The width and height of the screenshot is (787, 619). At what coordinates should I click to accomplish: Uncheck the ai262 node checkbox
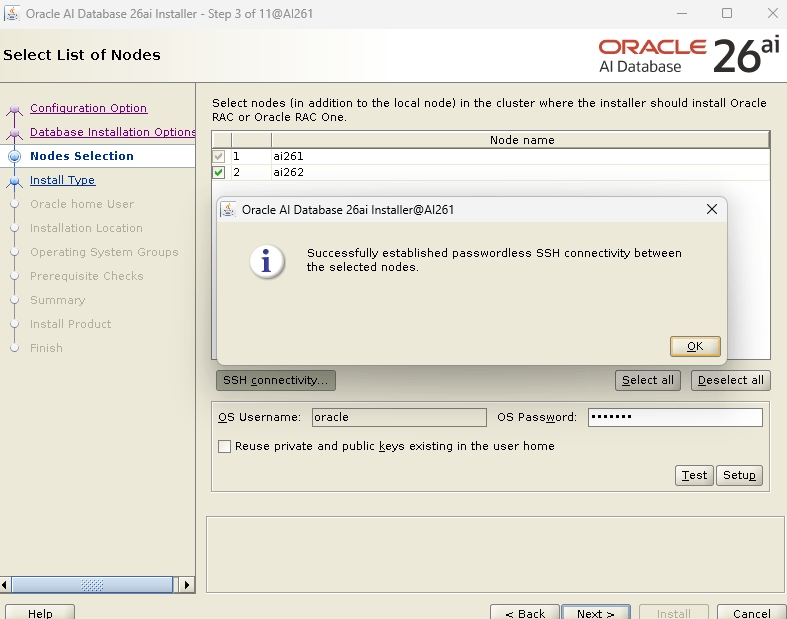click(x=219, y=173)
